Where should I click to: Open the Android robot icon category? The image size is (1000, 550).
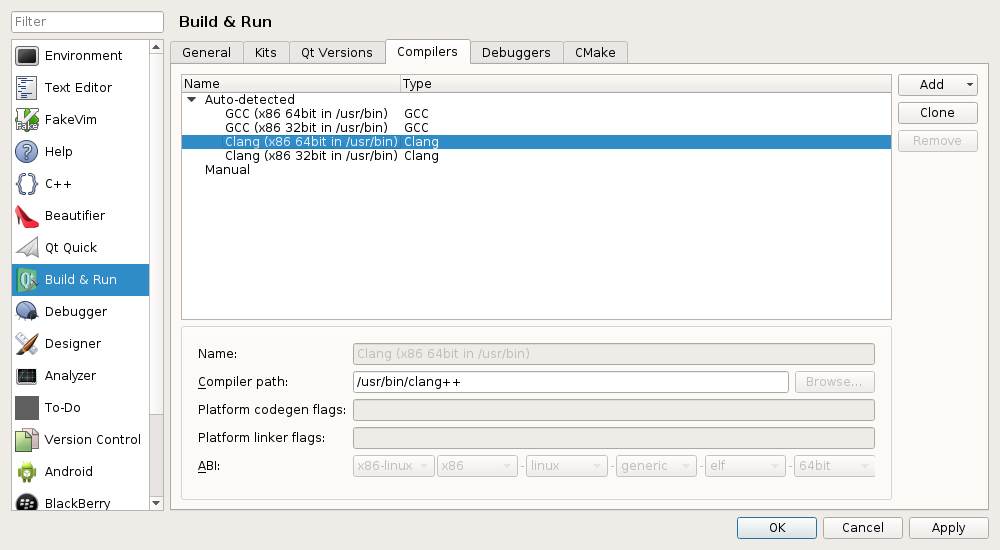click(27, 472)
